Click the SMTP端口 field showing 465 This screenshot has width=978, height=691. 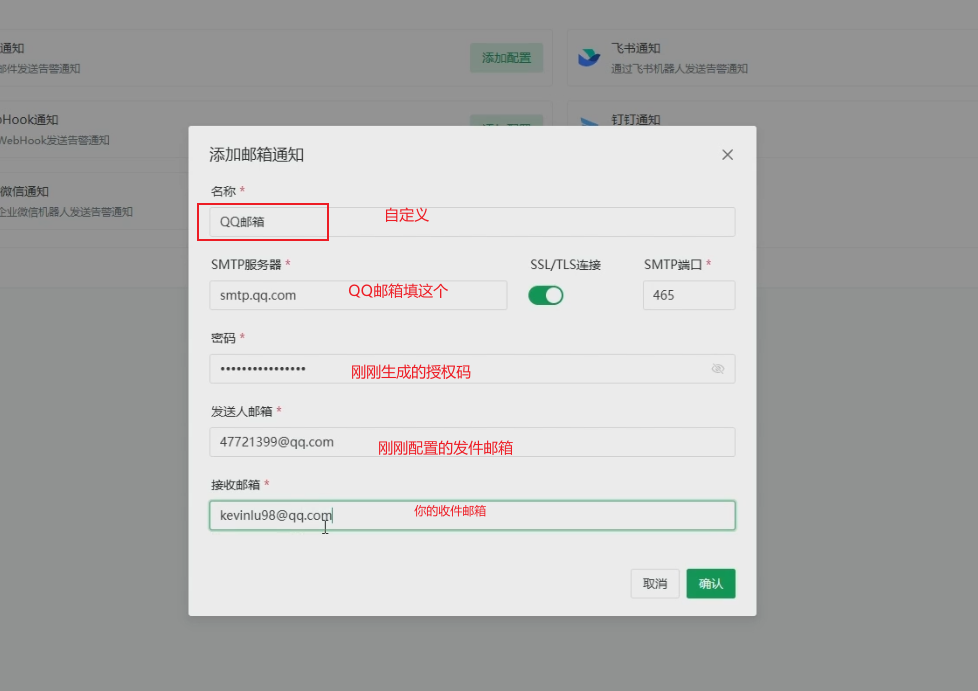tap(688, 295)
